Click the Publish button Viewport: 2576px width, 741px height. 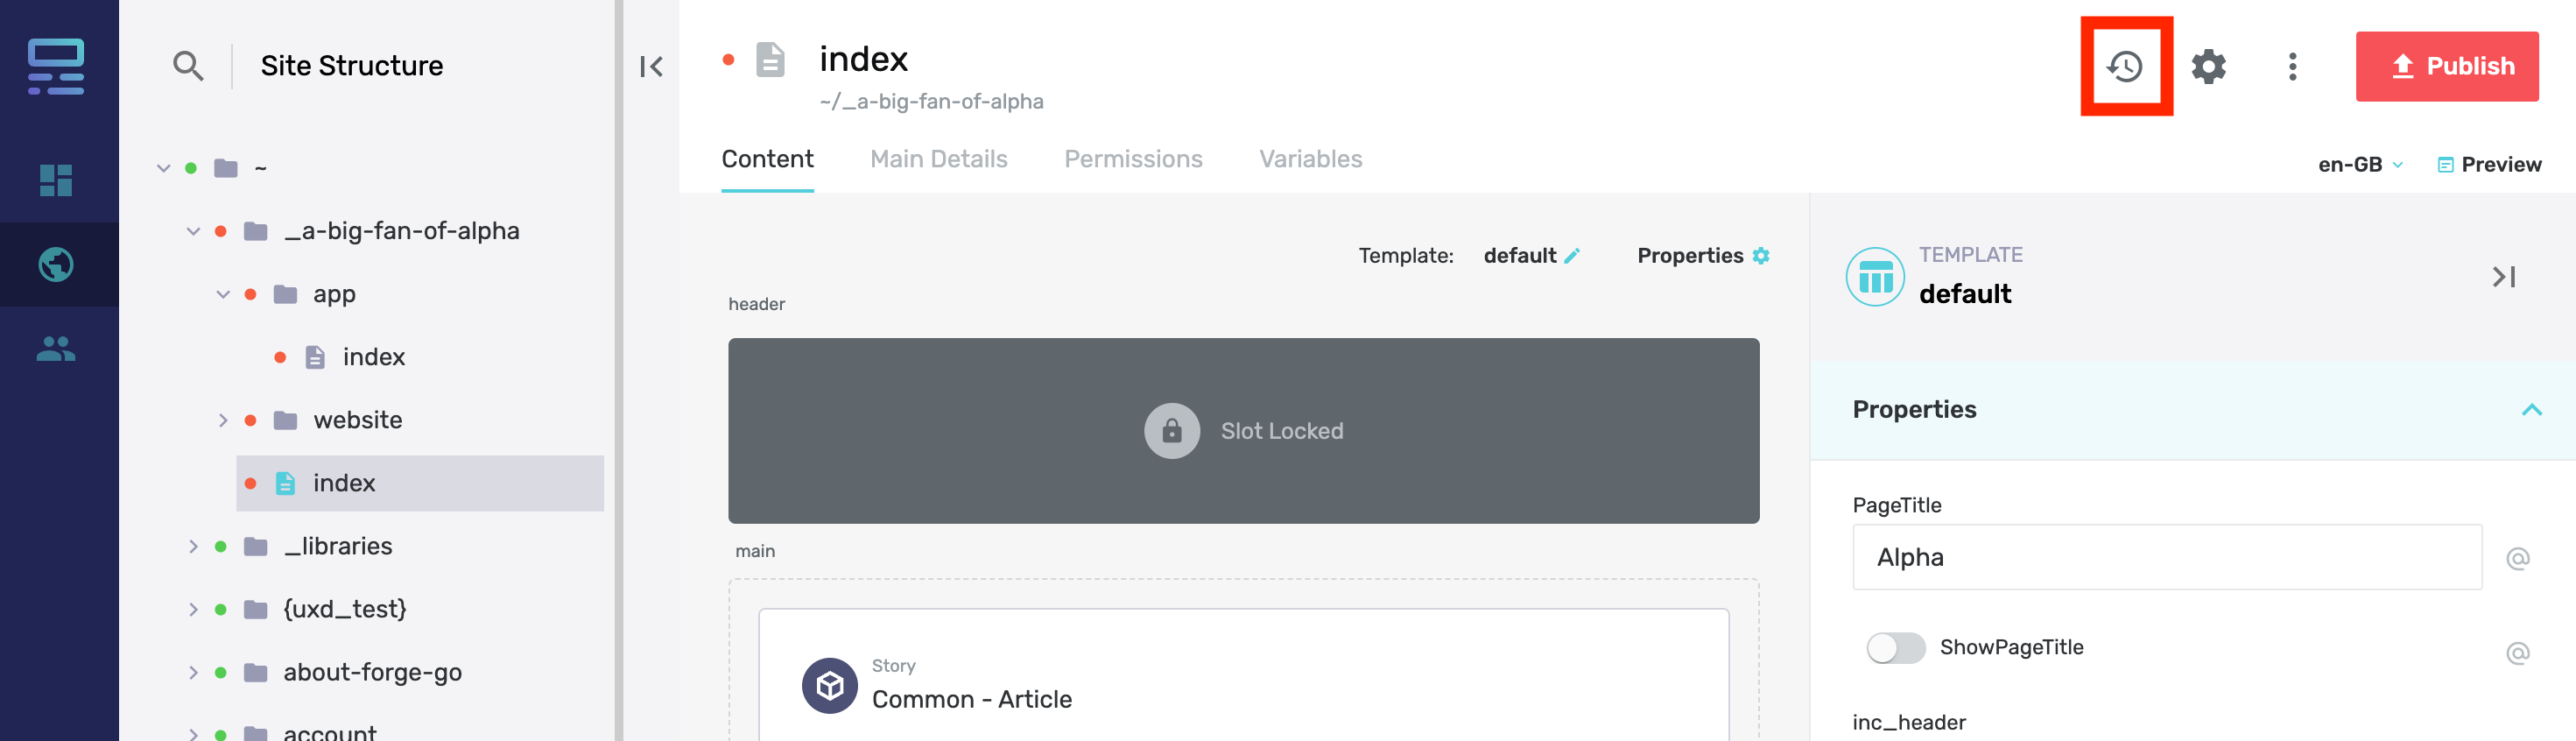coord(2446,66)
